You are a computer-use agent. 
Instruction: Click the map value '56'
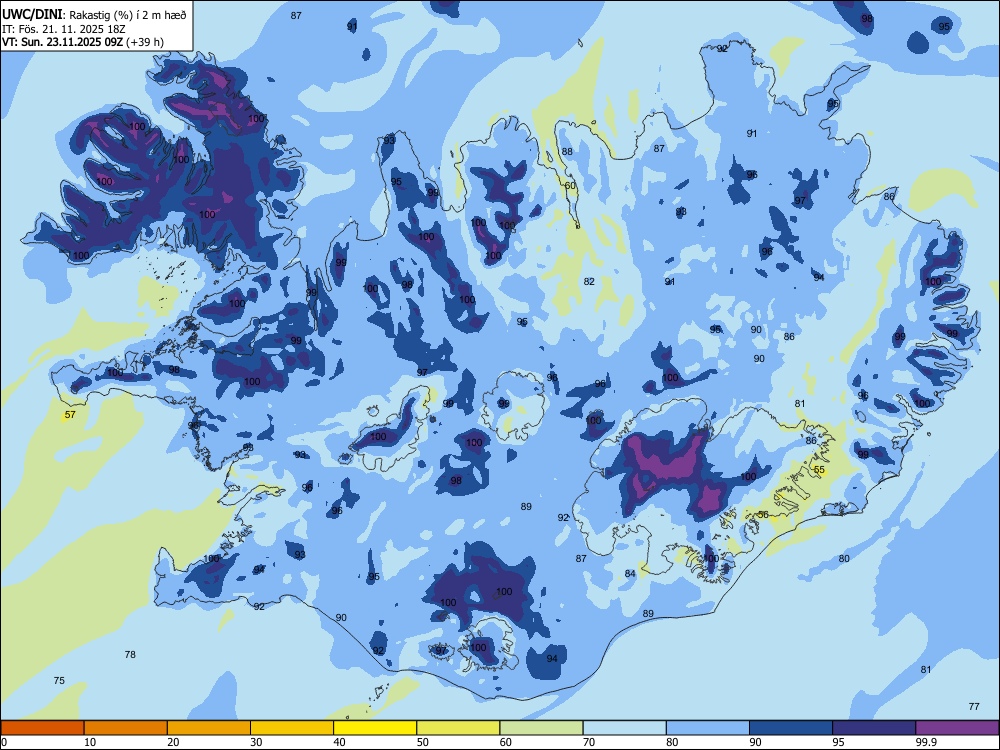[763, 515]
